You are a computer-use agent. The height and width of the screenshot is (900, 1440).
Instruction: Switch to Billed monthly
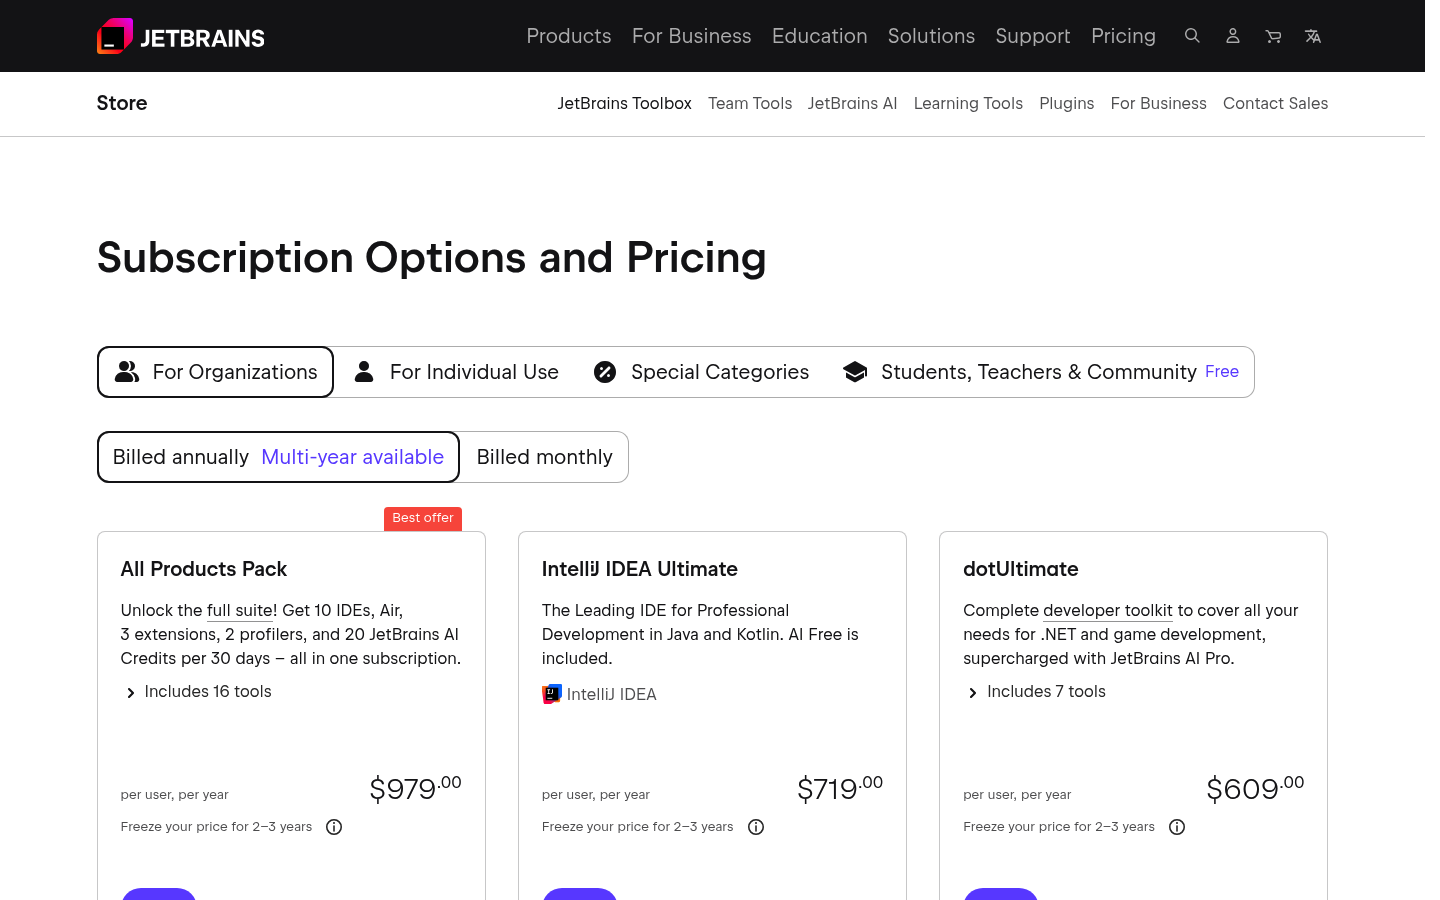pyautogui.click(x=545, y=457)
